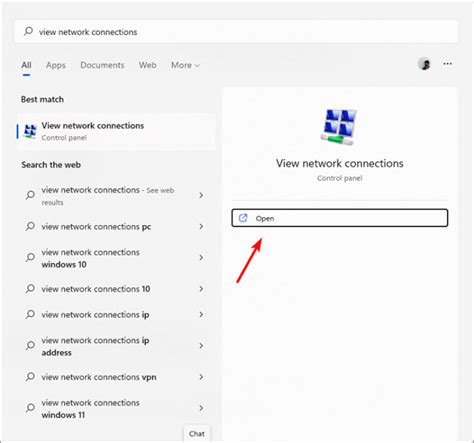Click search icon beside 'connections vpn' row
Viewport: 474px width, 443px height.
[30, 376]
